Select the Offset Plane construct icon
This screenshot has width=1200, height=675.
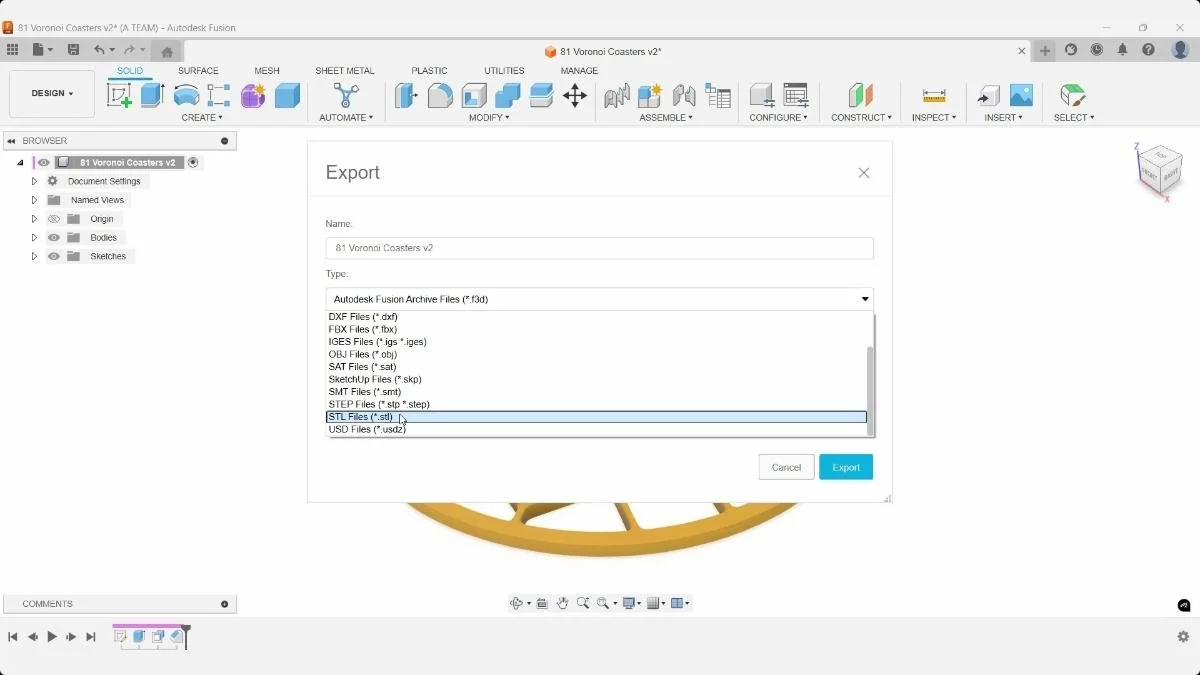(x=861, y=95)
